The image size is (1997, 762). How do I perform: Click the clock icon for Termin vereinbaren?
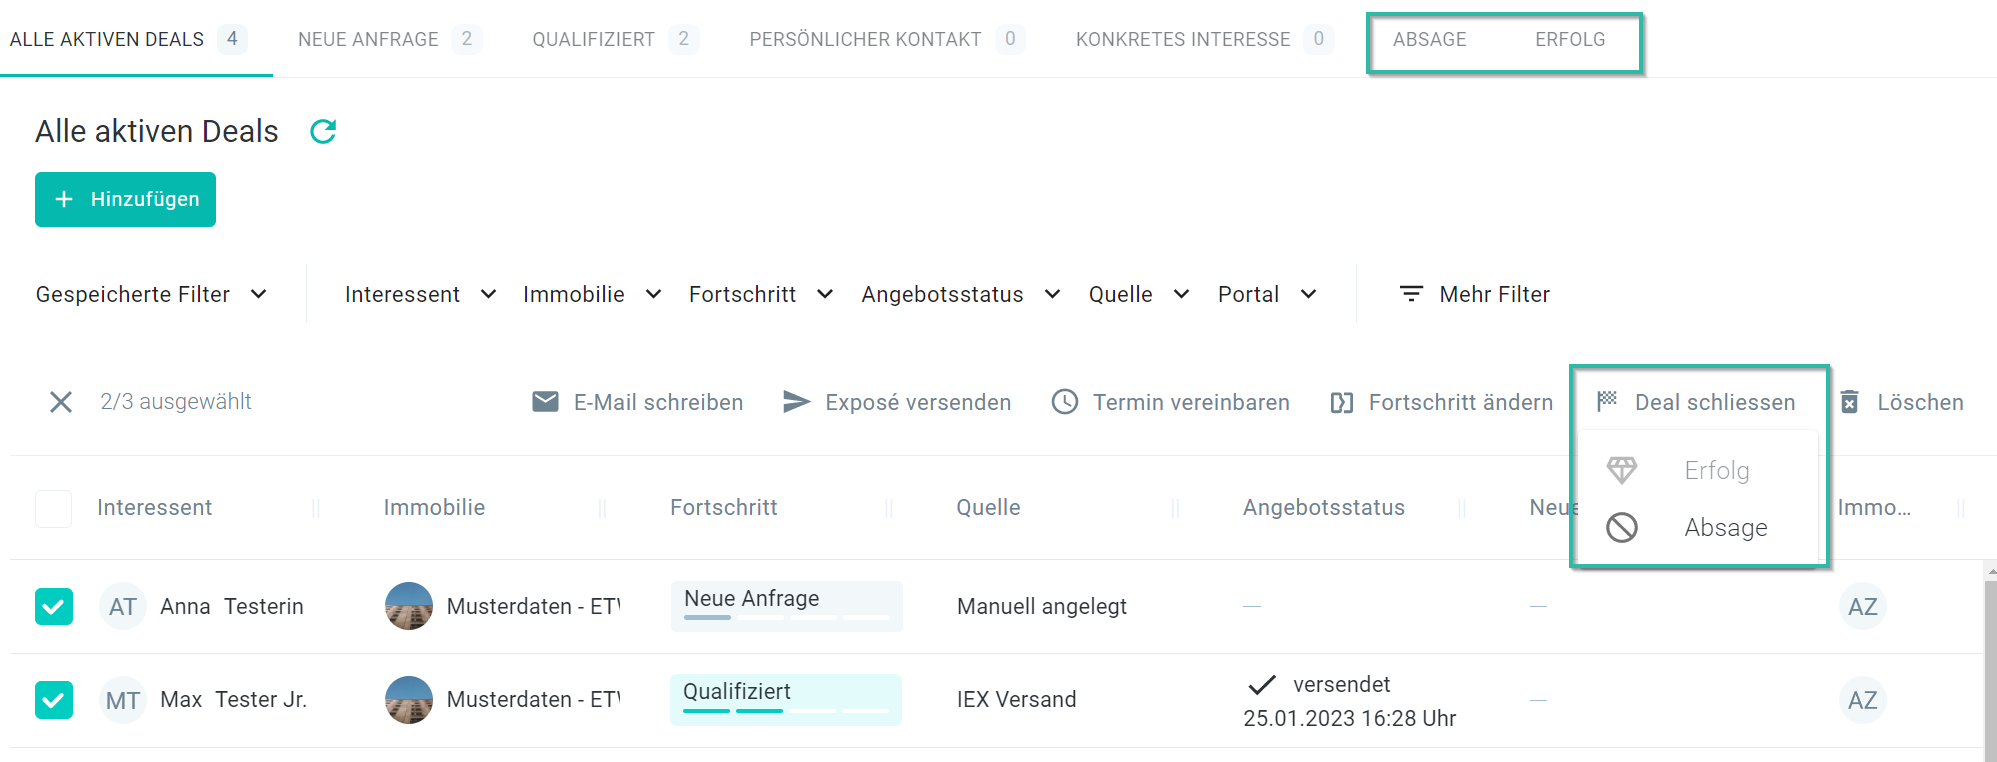pos(1065,402)
